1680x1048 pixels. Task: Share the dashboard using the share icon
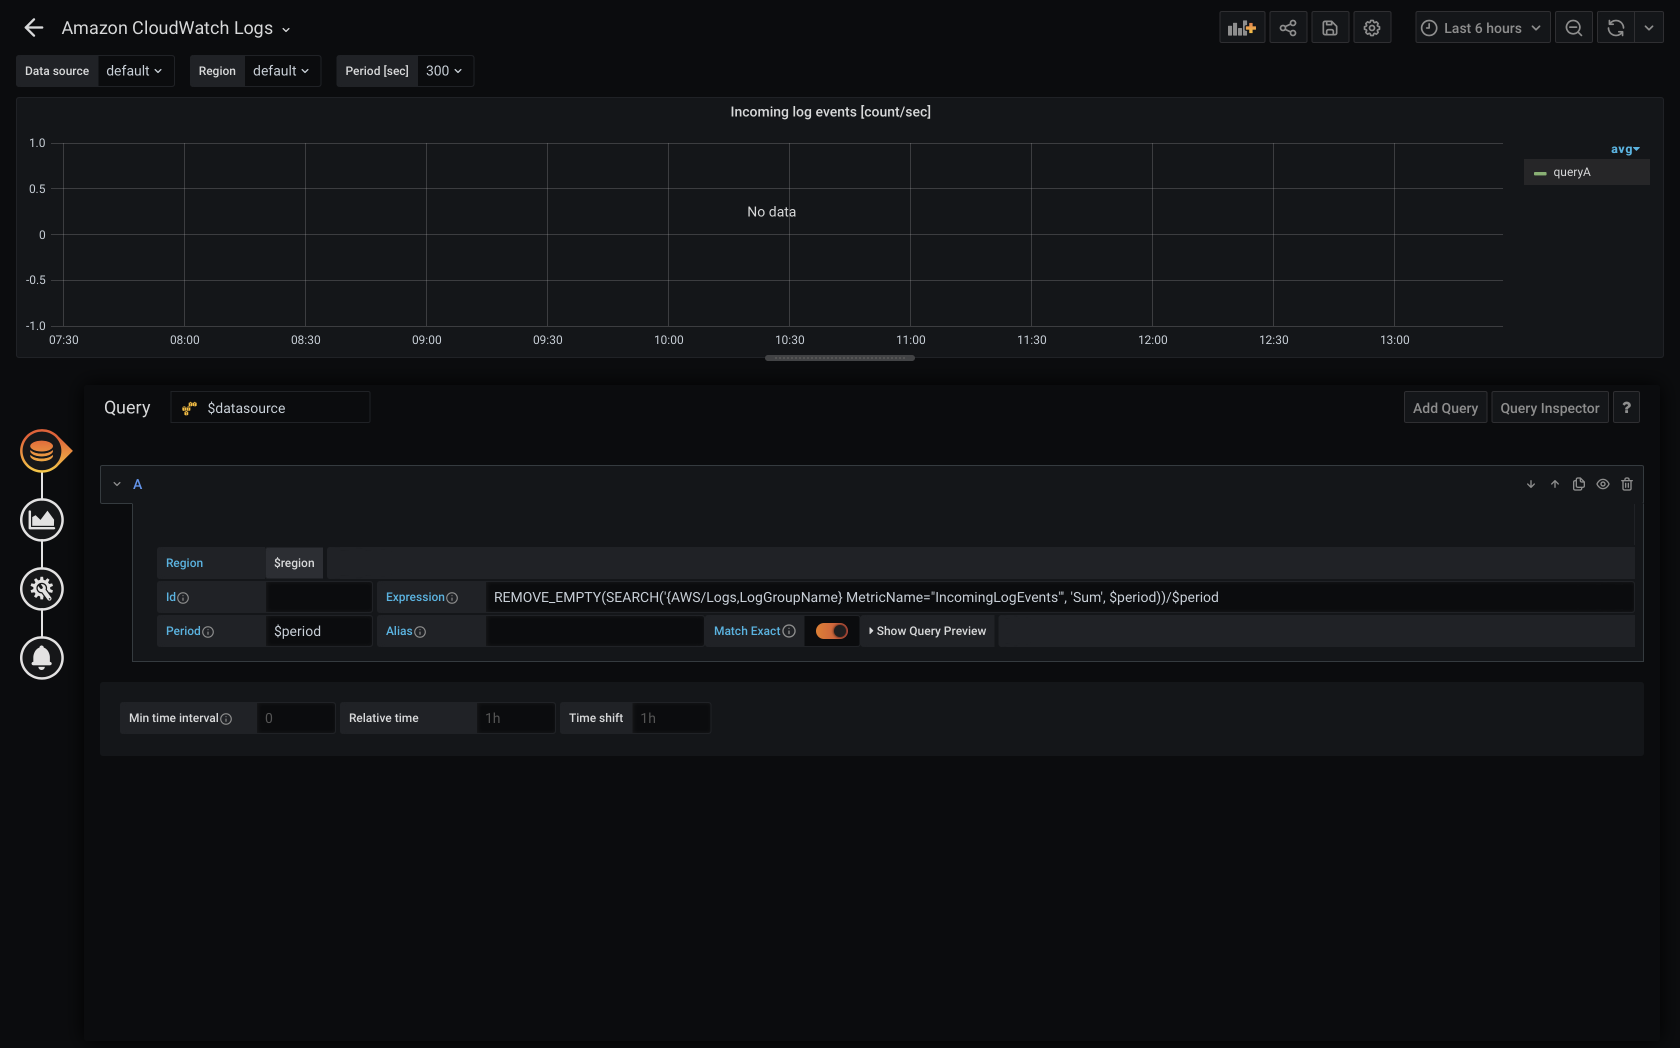click(1287, 27)
